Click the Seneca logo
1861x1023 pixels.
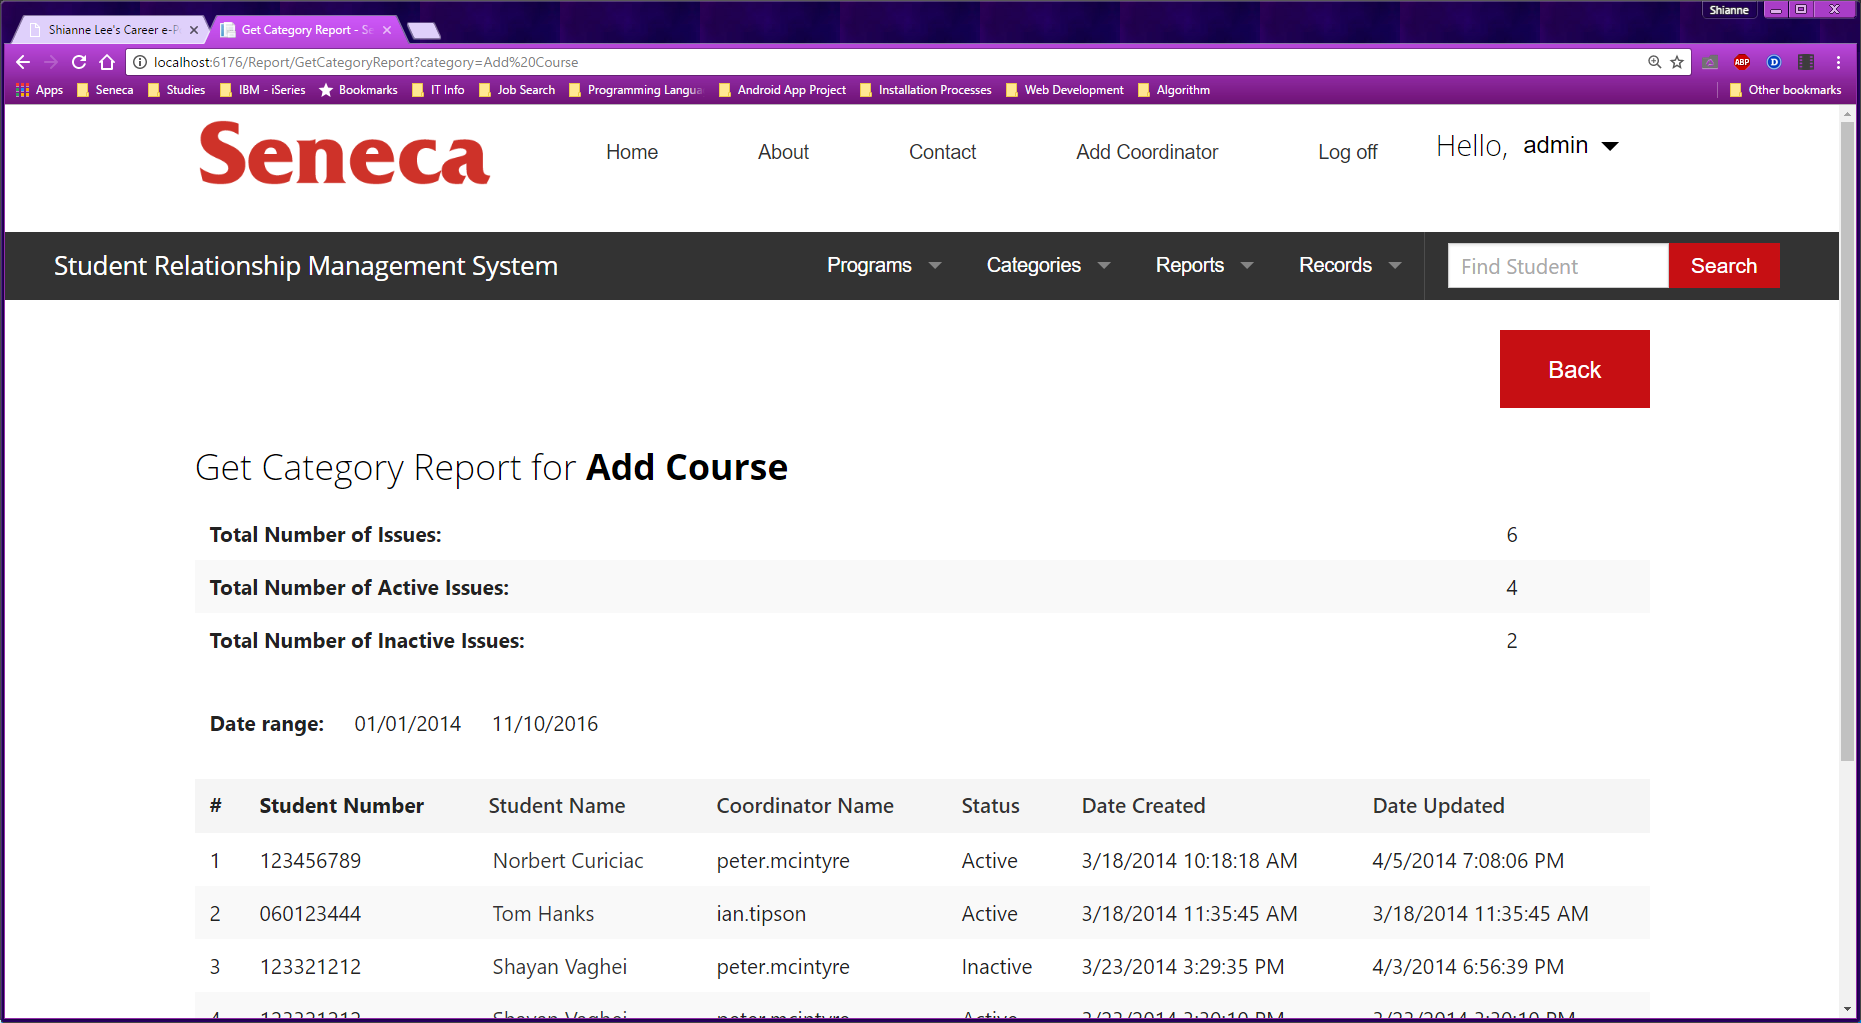pyautogui.click(x=344, y=153)
